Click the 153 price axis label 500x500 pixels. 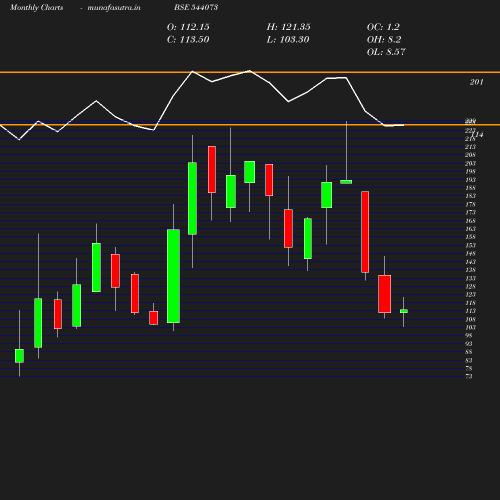(471, 245)
